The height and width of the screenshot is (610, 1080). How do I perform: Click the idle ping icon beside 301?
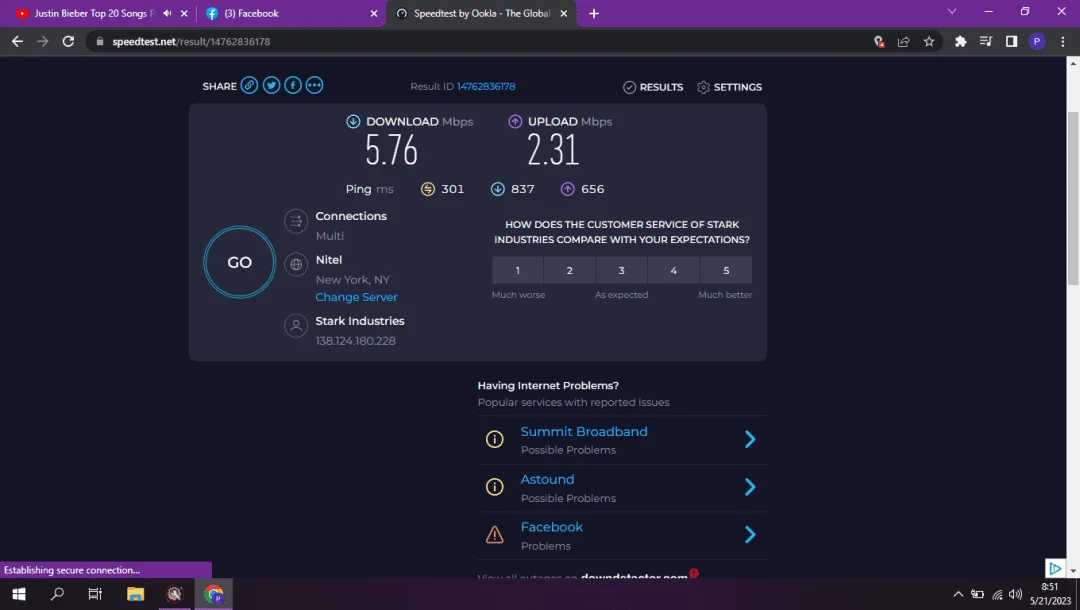(x=428, y=189)
